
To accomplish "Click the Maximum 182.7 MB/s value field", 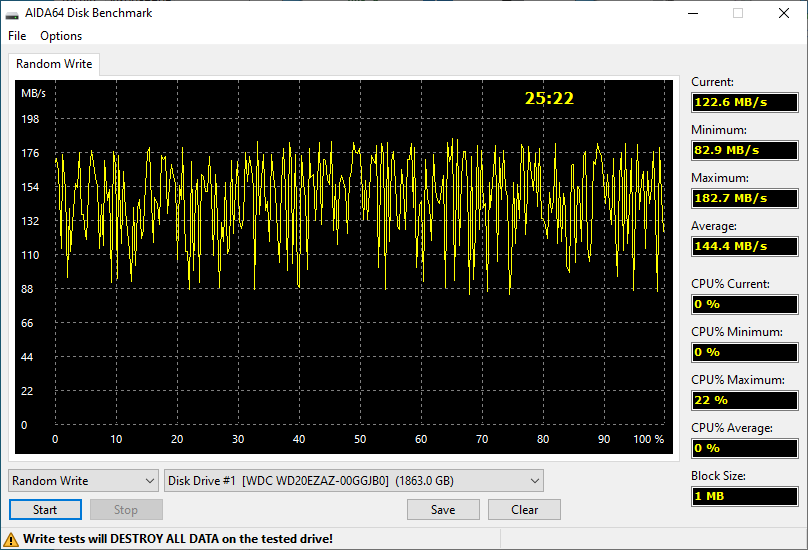I will (745, 198).
